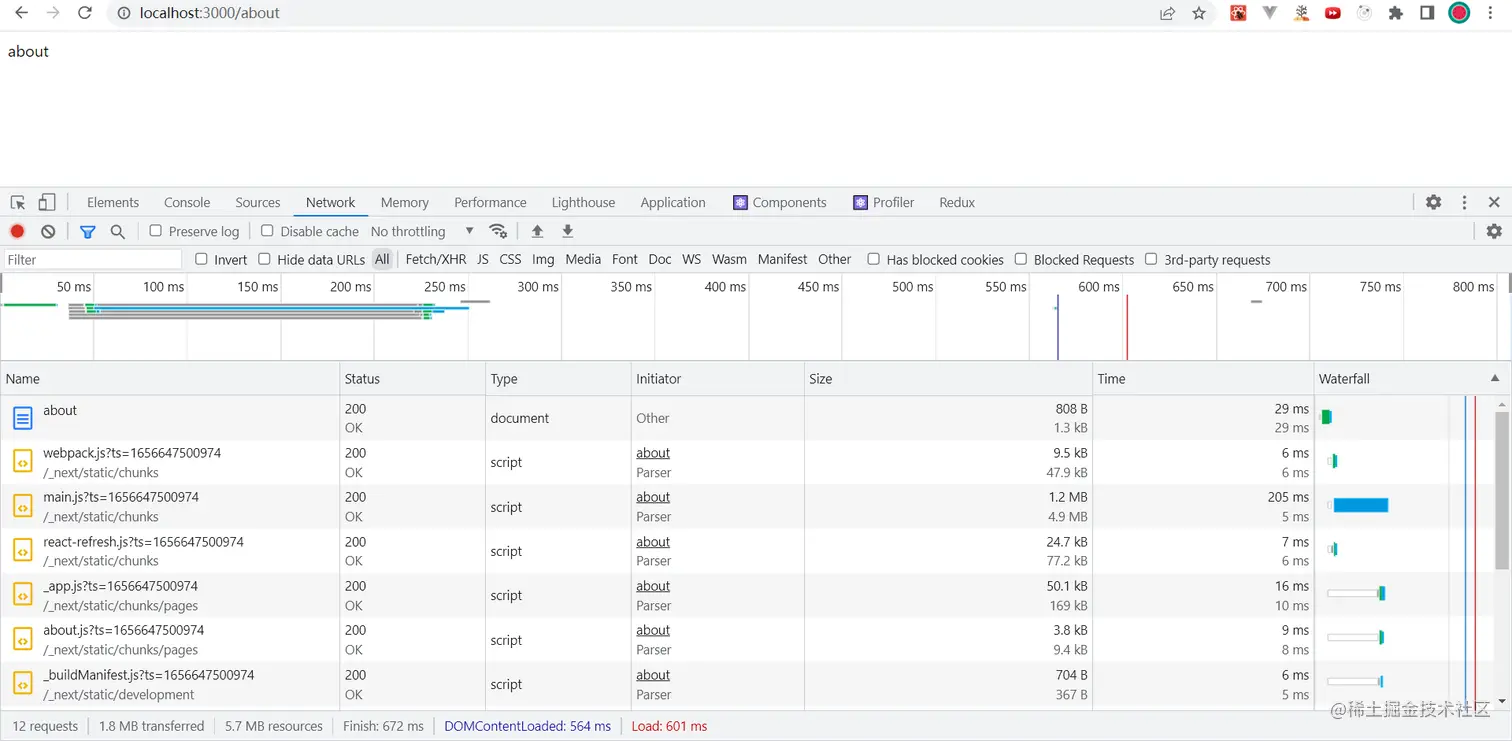This screenshot has width=1512, height=741.
Task: Open DevTools settings gear
Action: coord(1434,202)
